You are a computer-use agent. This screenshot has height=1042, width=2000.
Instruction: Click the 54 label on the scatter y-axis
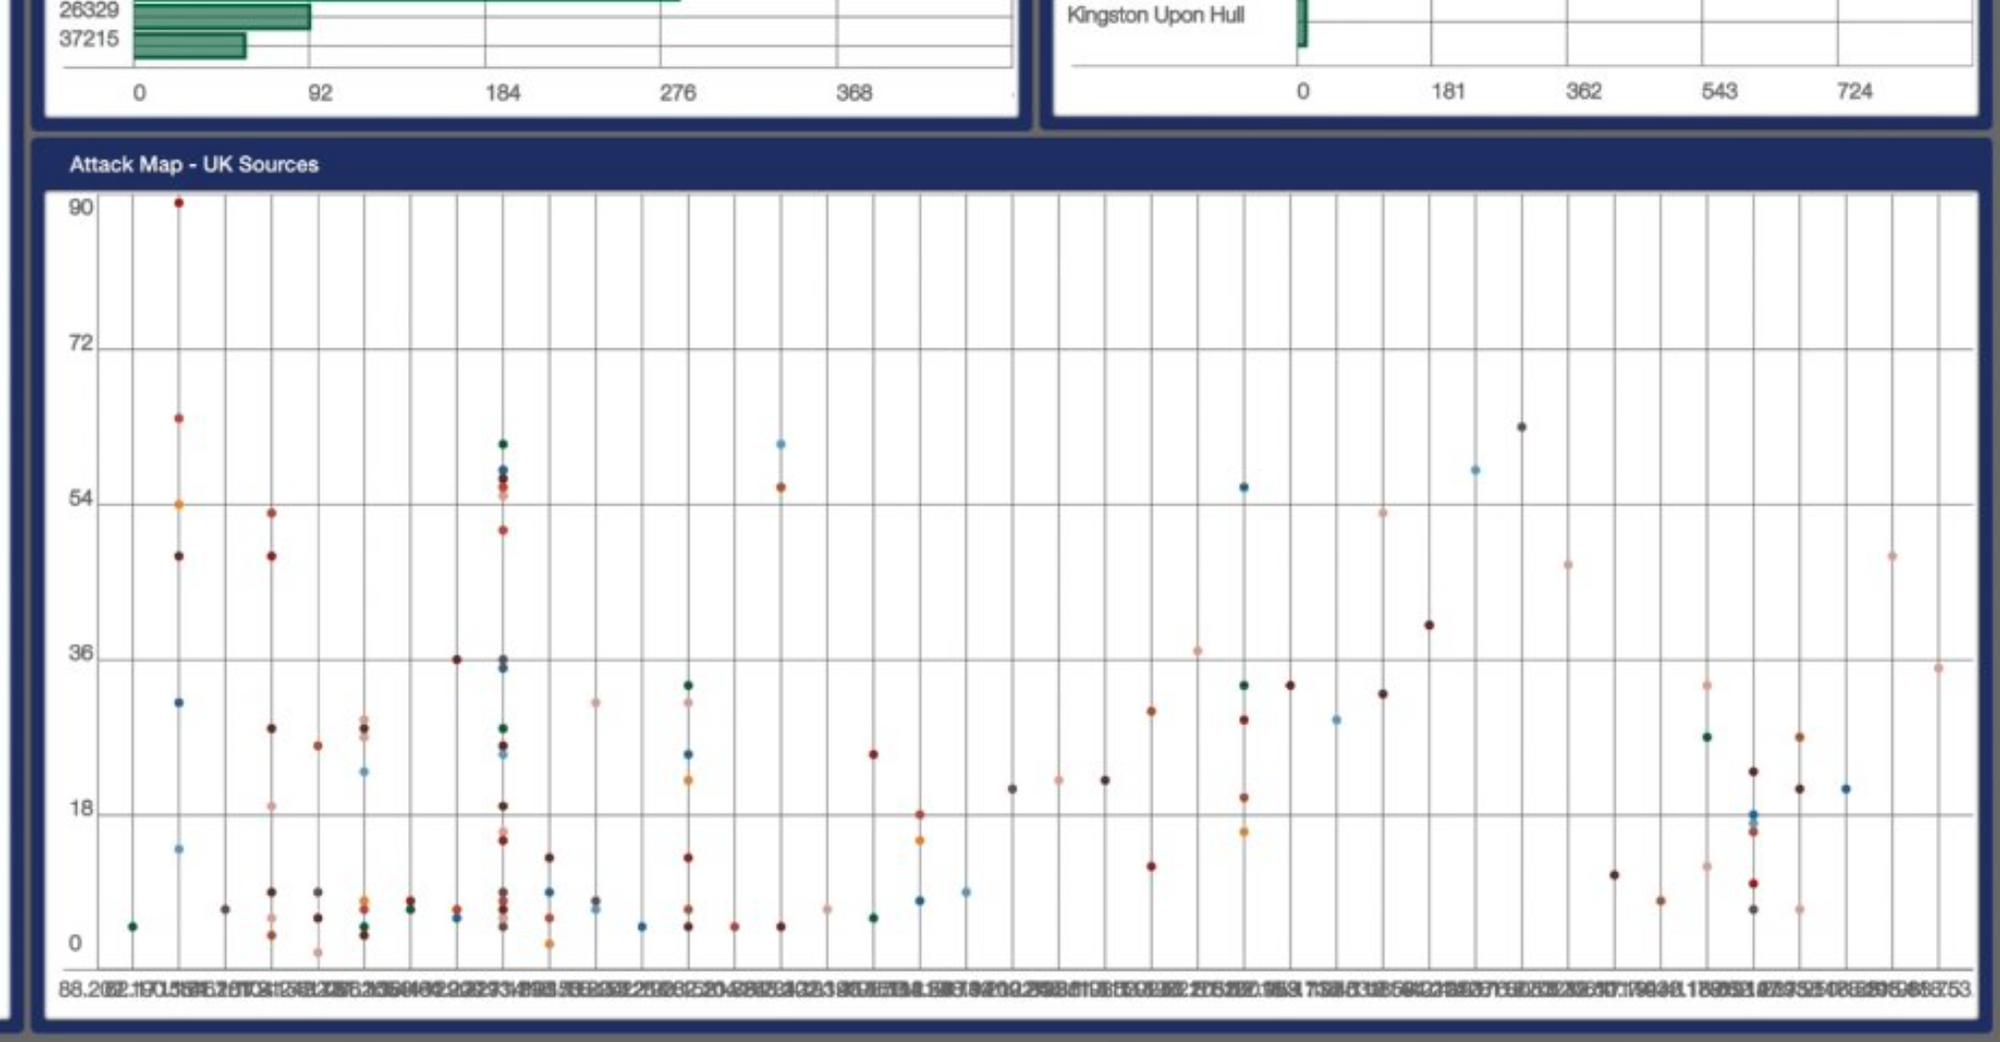pos(80,499)
